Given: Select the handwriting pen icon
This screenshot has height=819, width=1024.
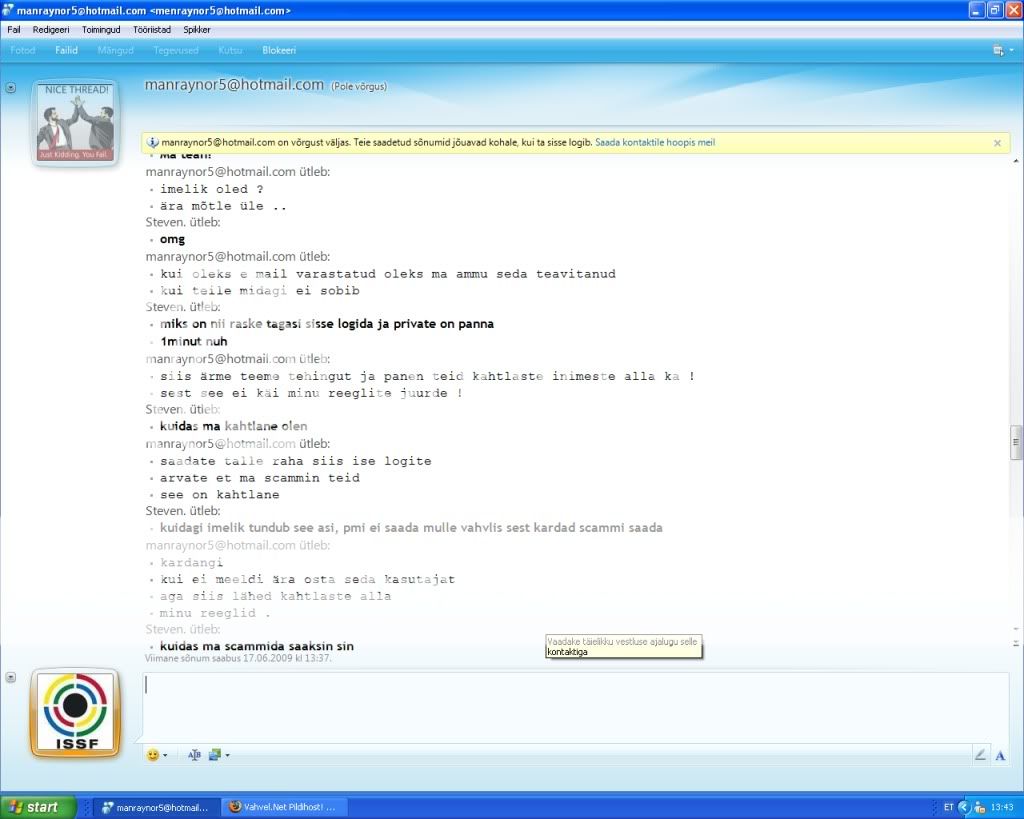Looking at the screenshot, I should (x=980, y=755).
